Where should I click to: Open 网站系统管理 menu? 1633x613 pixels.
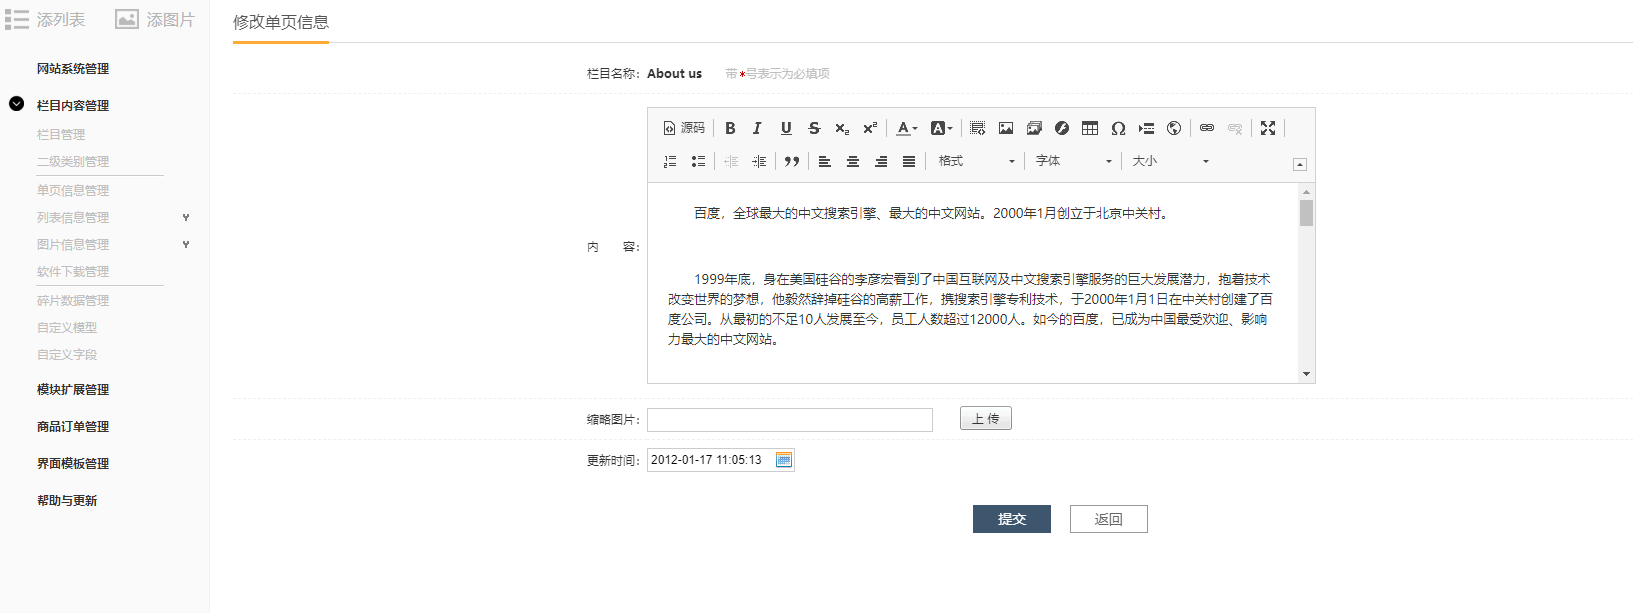73,68
